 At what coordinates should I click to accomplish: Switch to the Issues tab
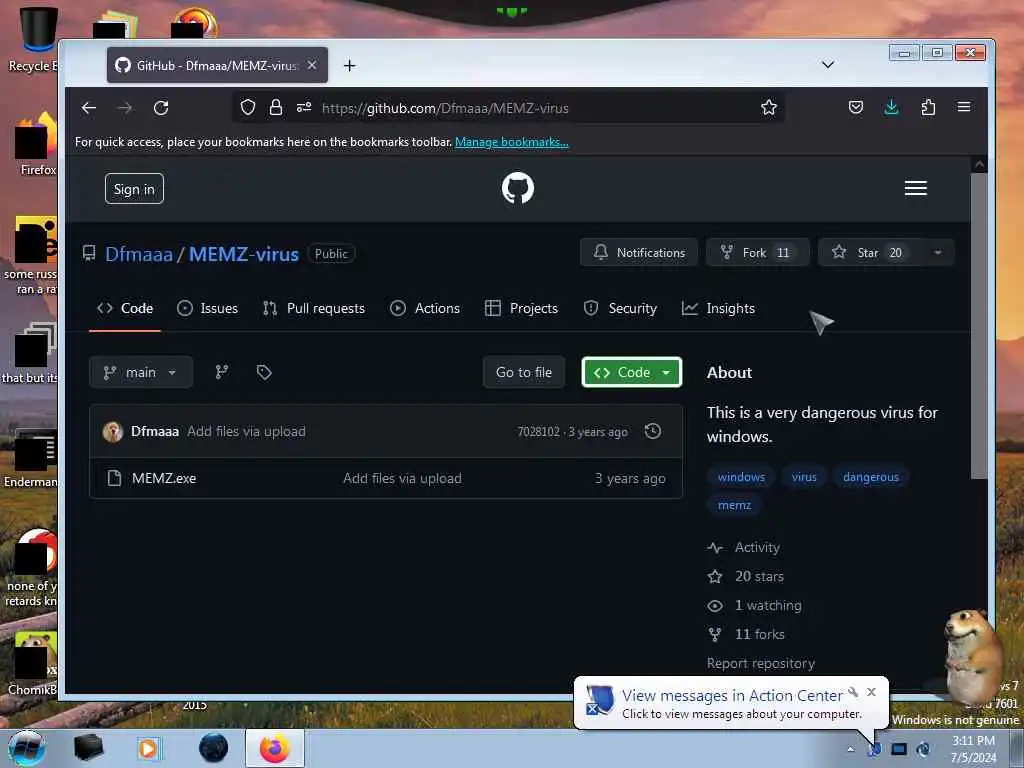[207, 308]
